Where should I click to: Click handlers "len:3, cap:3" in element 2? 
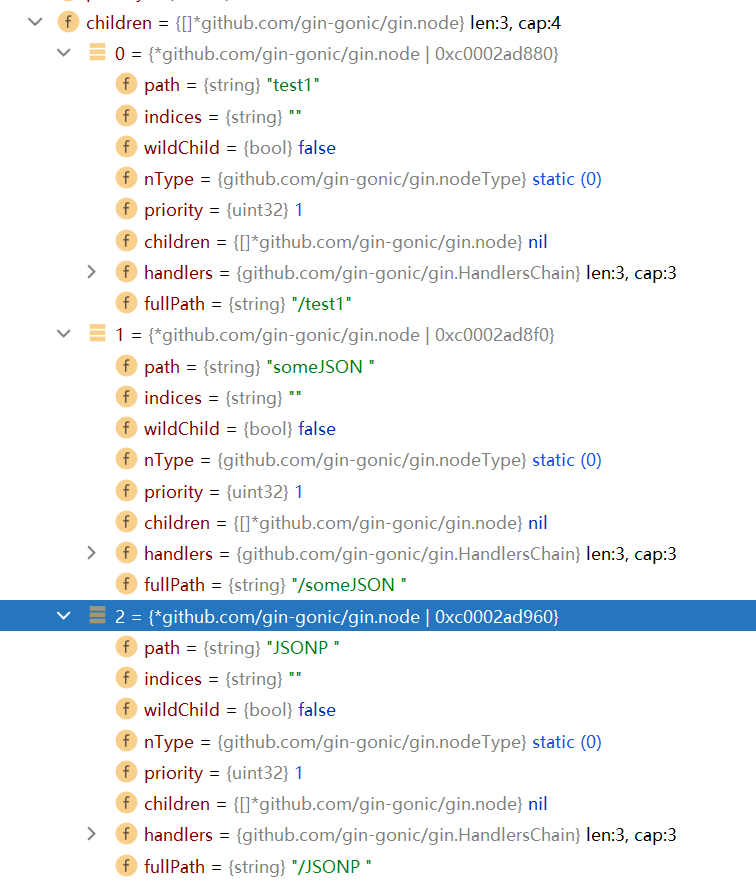click(x=631, y=835)
